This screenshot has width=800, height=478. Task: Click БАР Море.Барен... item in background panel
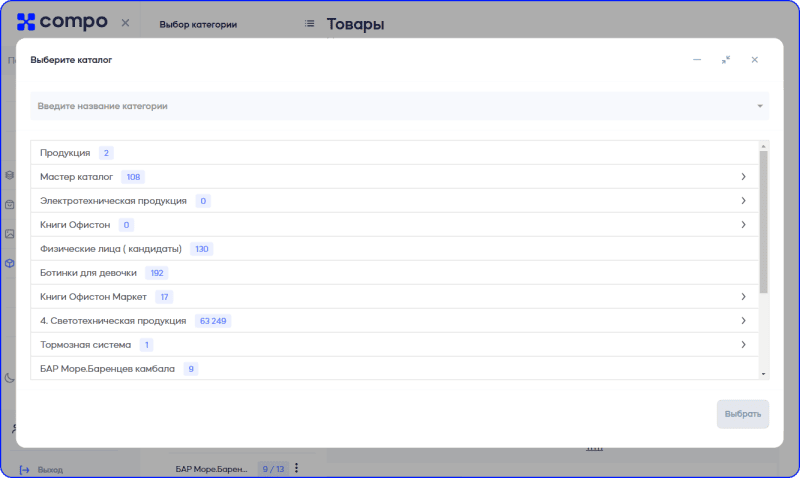[211, 469]
